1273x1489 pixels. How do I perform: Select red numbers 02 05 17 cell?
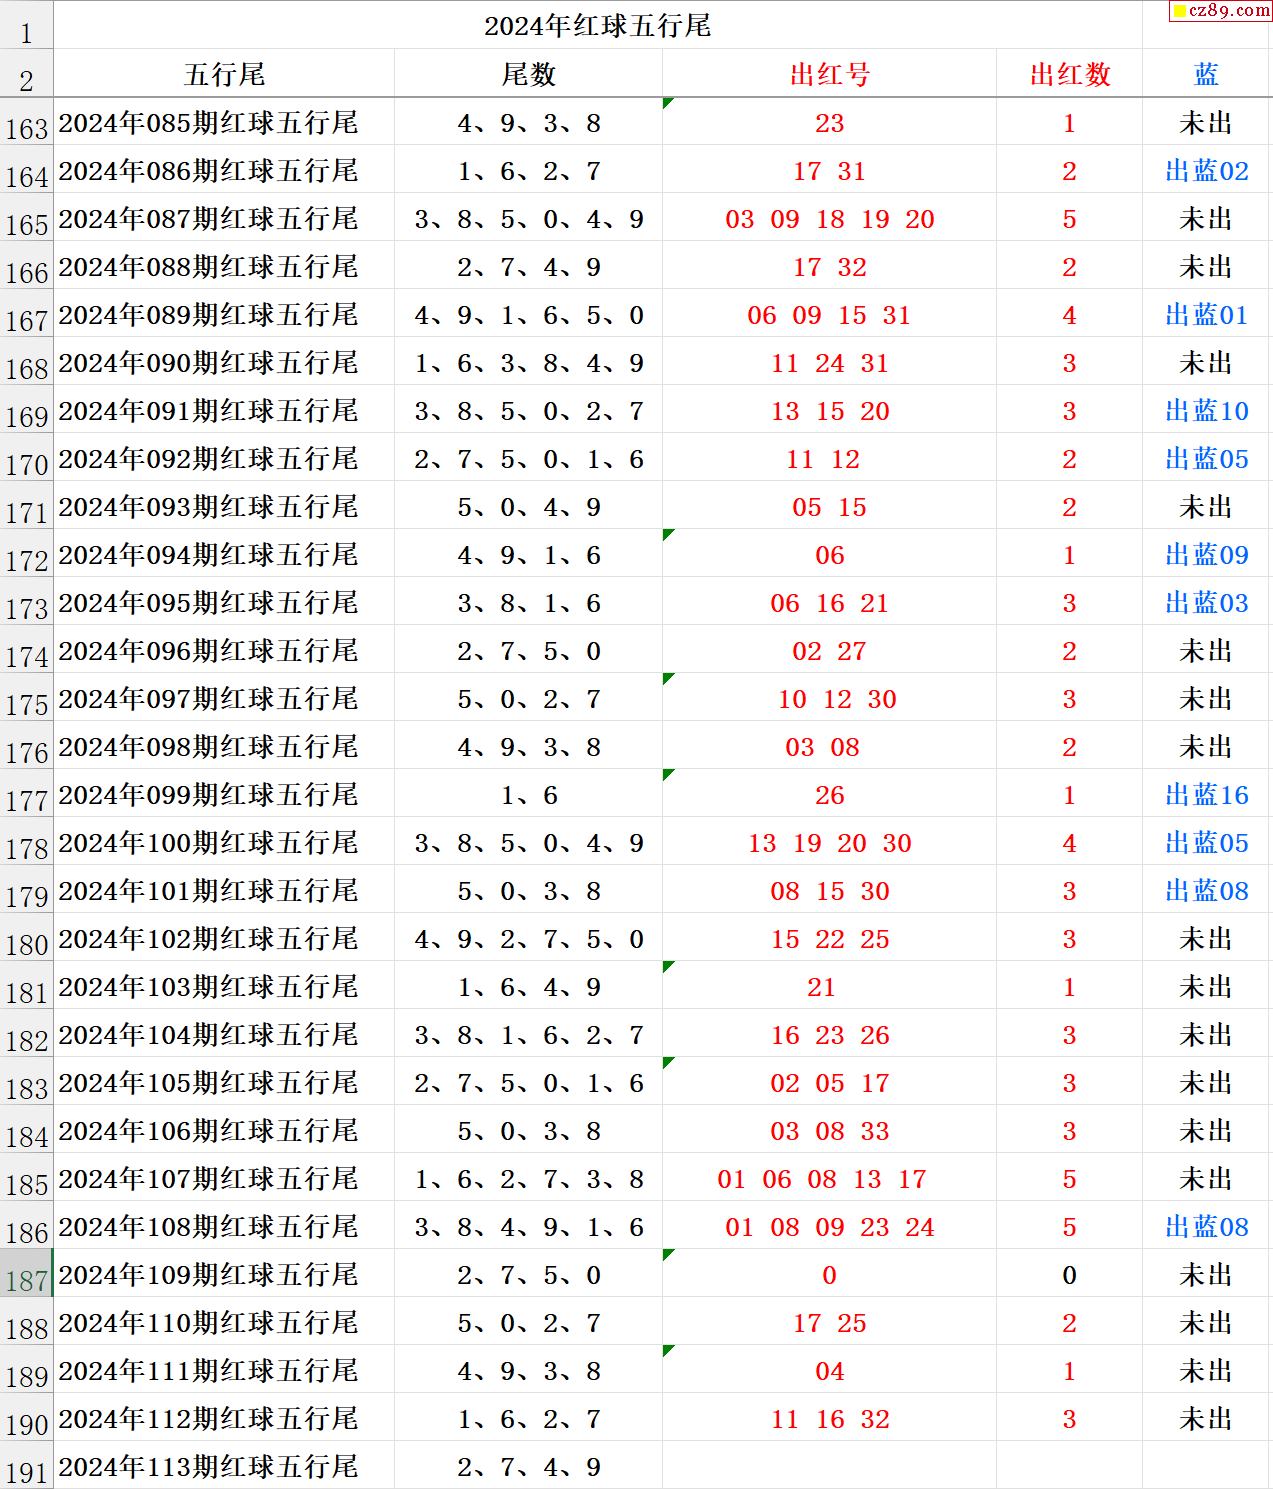[829, 1083]
